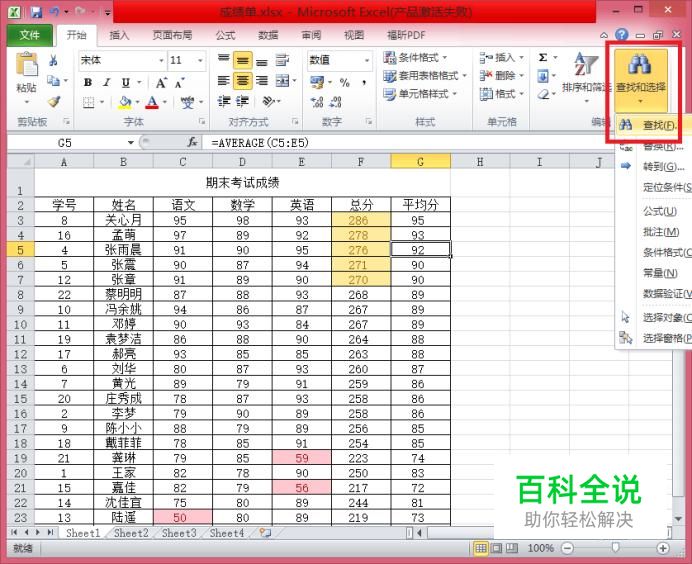Expand the Insert cells dropdown
The image size is (692, 564).
point(521,57)
